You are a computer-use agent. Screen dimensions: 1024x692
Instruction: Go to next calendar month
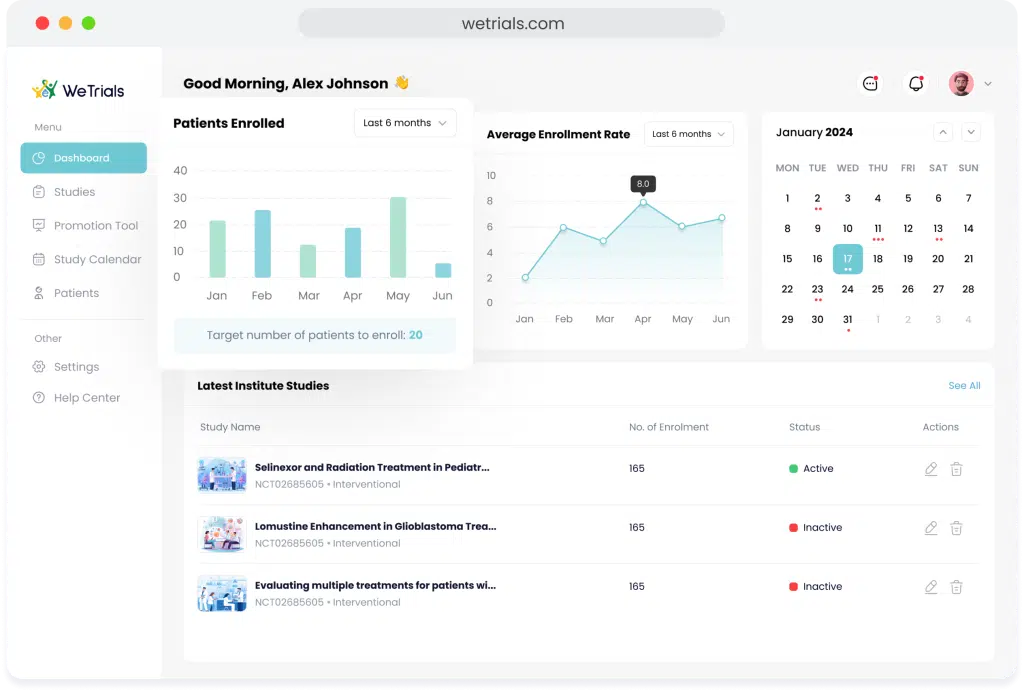(x=971, y=132)
